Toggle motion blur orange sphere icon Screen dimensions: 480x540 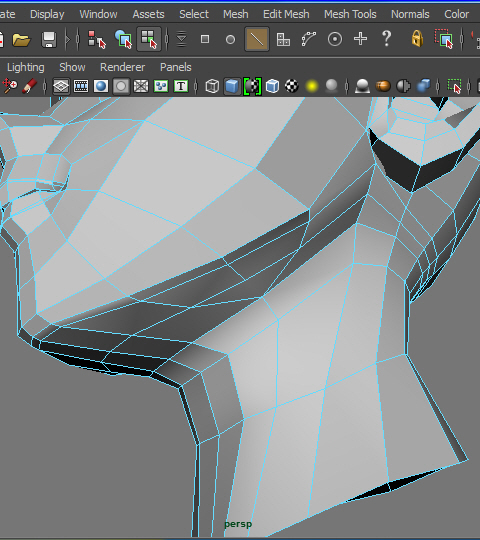click(x=383, y=86)
